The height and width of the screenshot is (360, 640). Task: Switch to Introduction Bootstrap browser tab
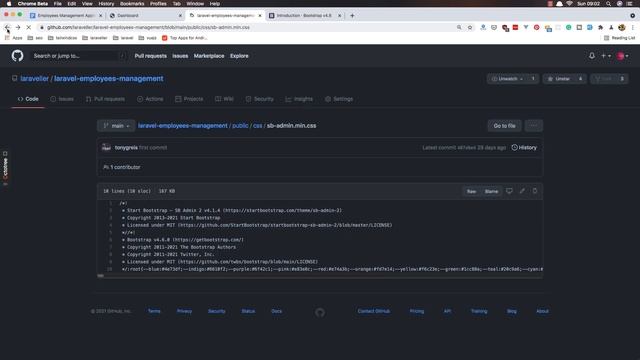pyautogui.click(x=305, y=16)
